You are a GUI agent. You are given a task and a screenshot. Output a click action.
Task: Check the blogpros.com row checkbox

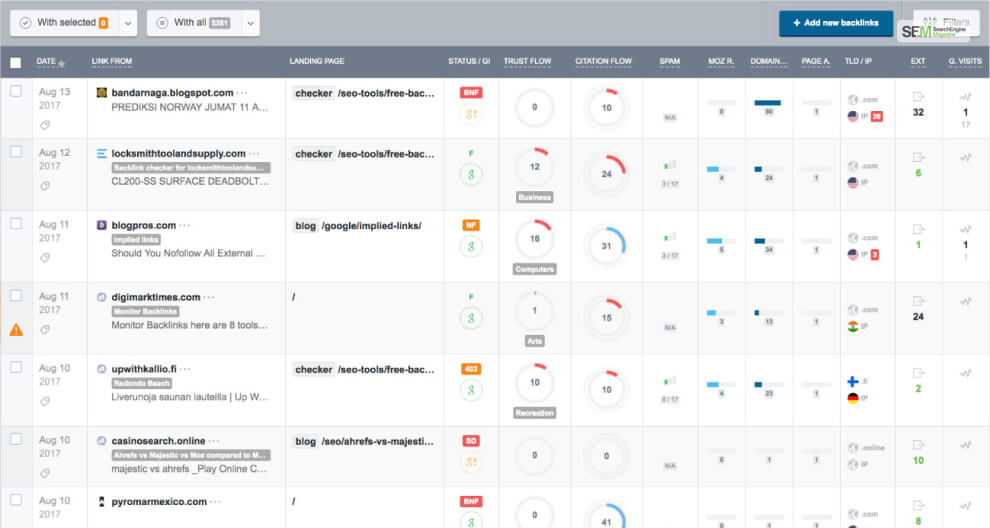point(16,224)
